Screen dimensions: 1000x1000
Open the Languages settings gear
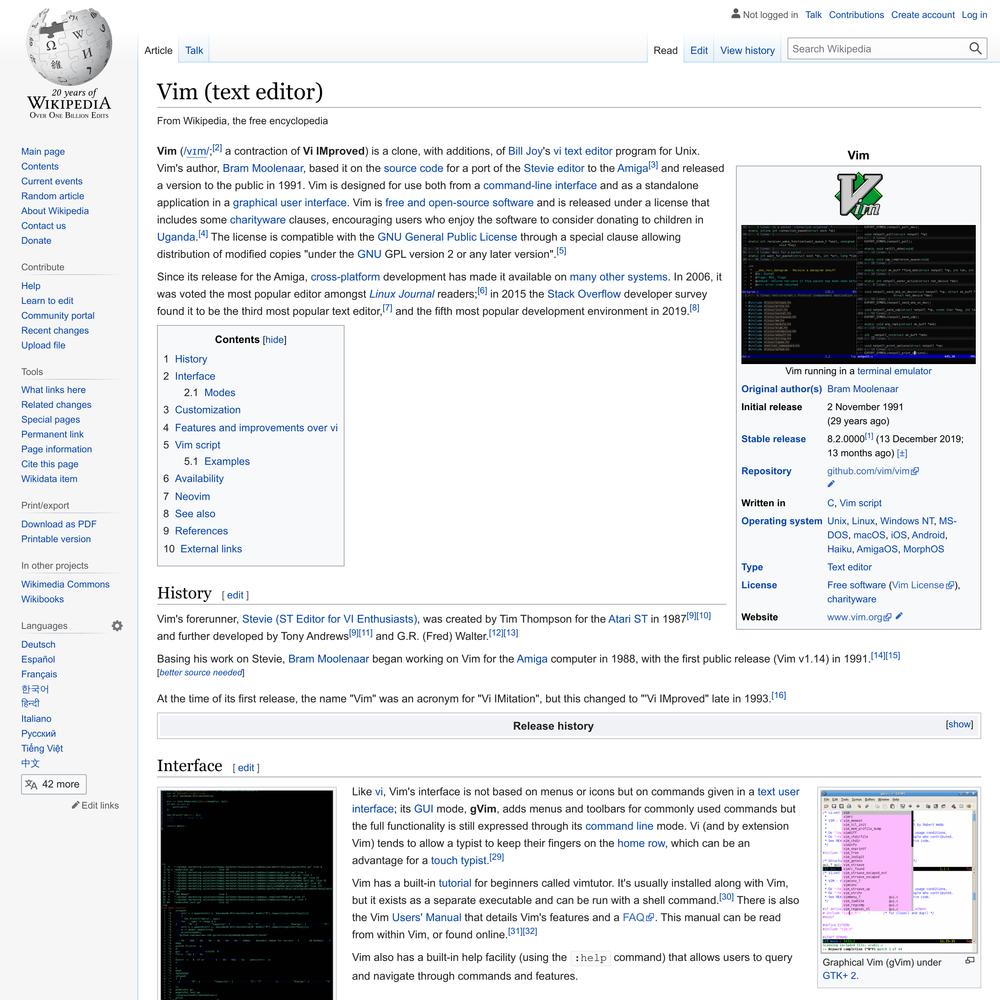(117, 626)
